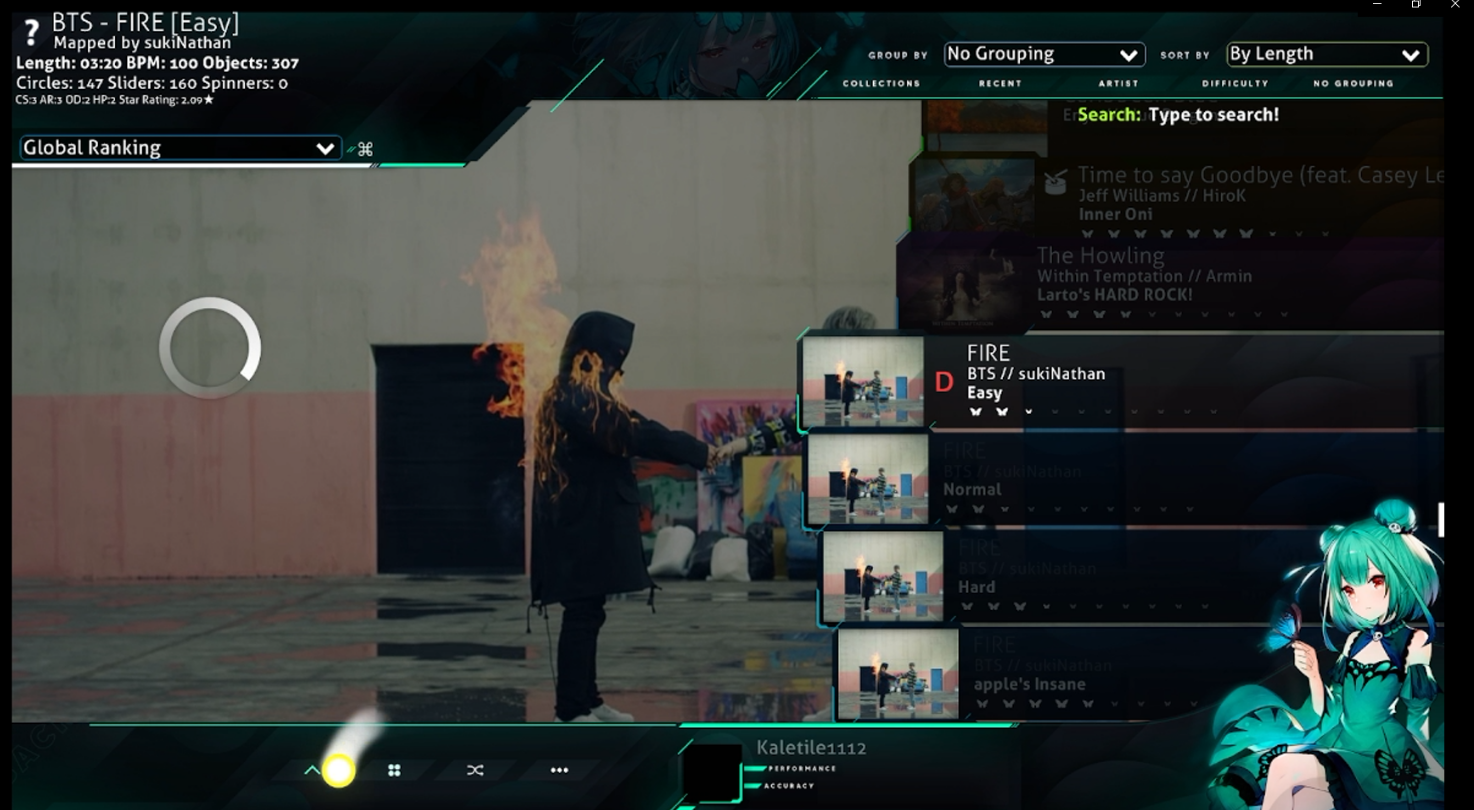This screenshot has width=1474, height=810.
Task: Select the FIRE apple's Insane difficulty
Action: 1140,674
